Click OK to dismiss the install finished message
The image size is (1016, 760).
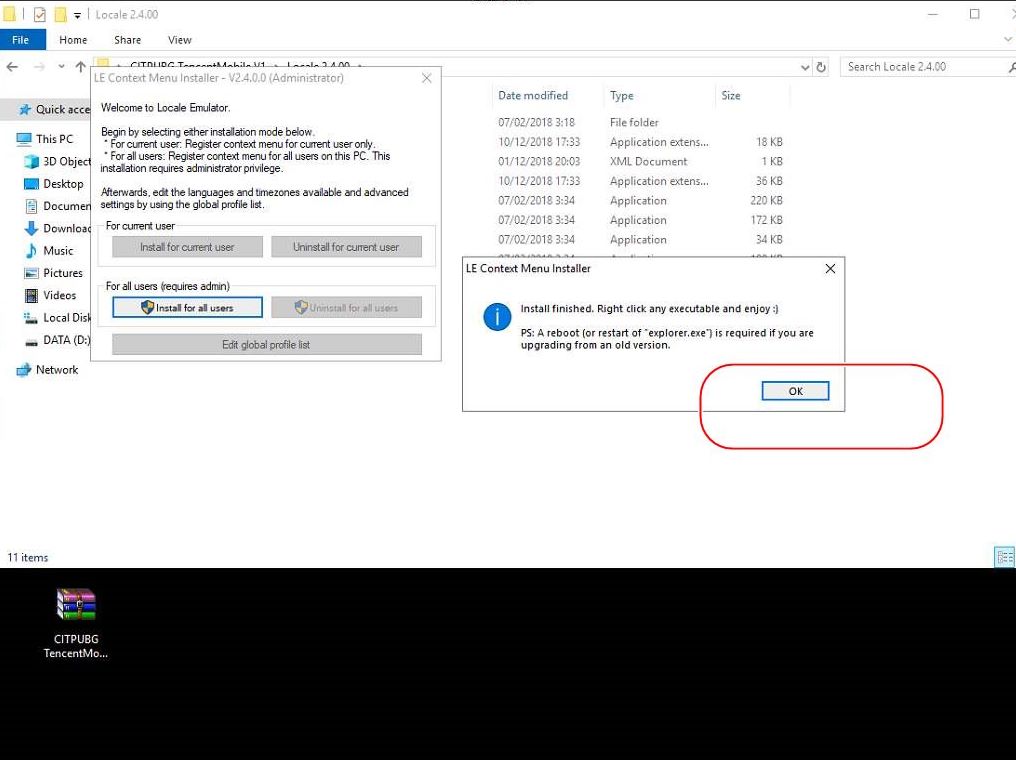click(x=795, y=390)
